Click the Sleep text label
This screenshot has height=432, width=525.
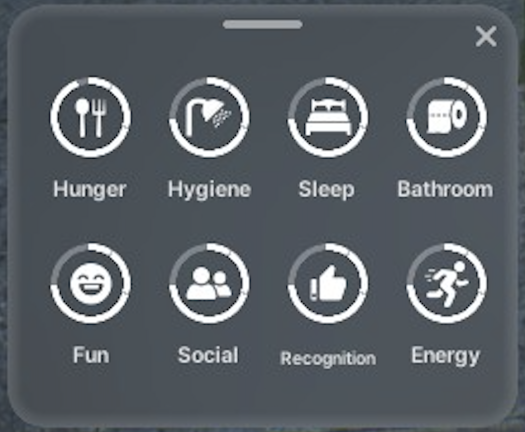point(326,190)
